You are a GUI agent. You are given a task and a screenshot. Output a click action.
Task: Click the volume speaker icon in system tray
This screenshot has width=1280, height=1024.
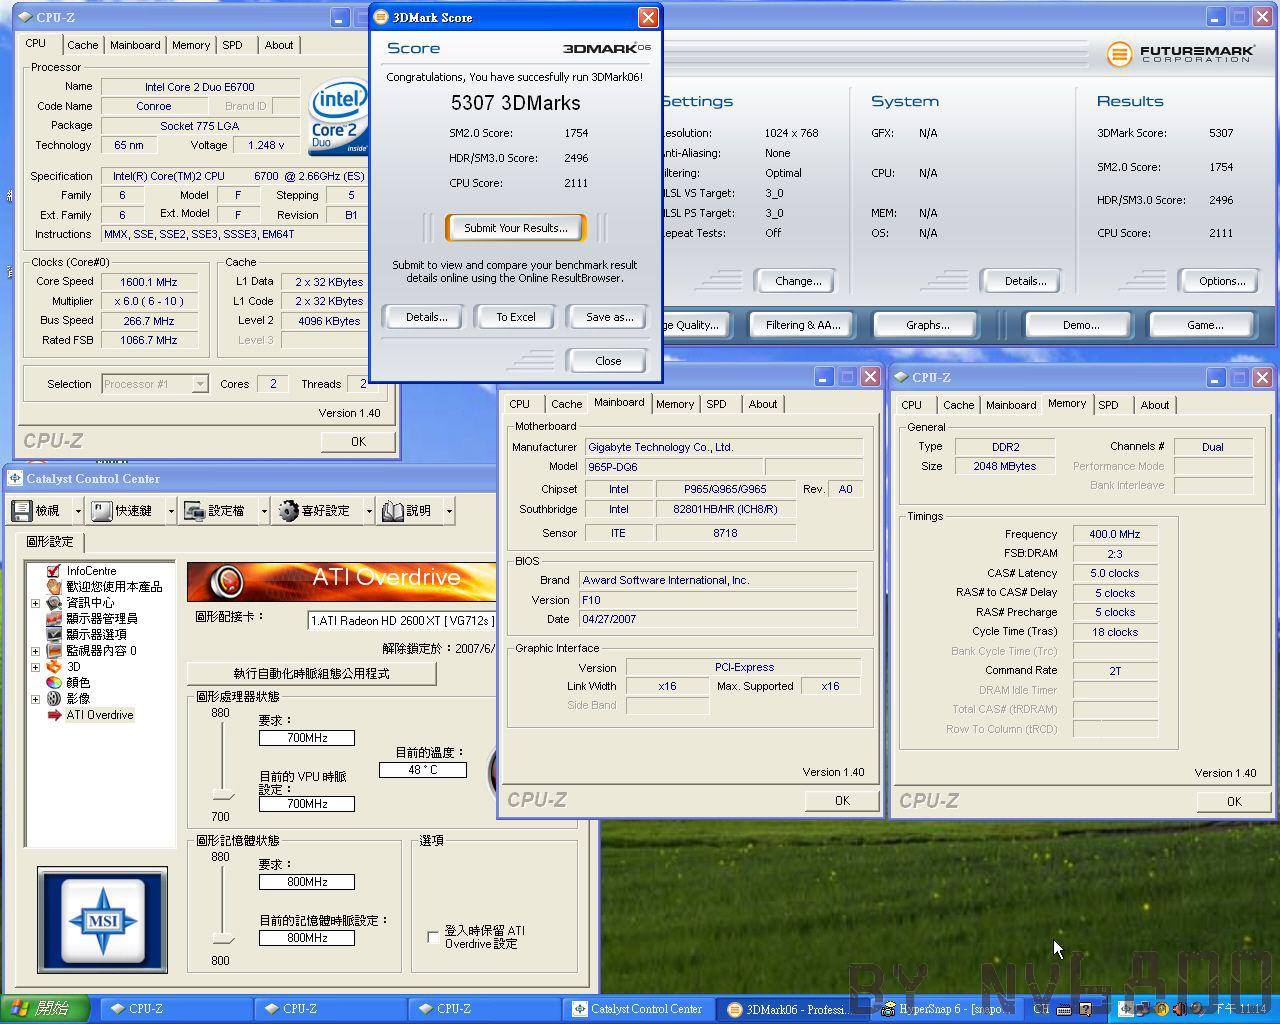pyautogui.click(x=1180, y=1009)
